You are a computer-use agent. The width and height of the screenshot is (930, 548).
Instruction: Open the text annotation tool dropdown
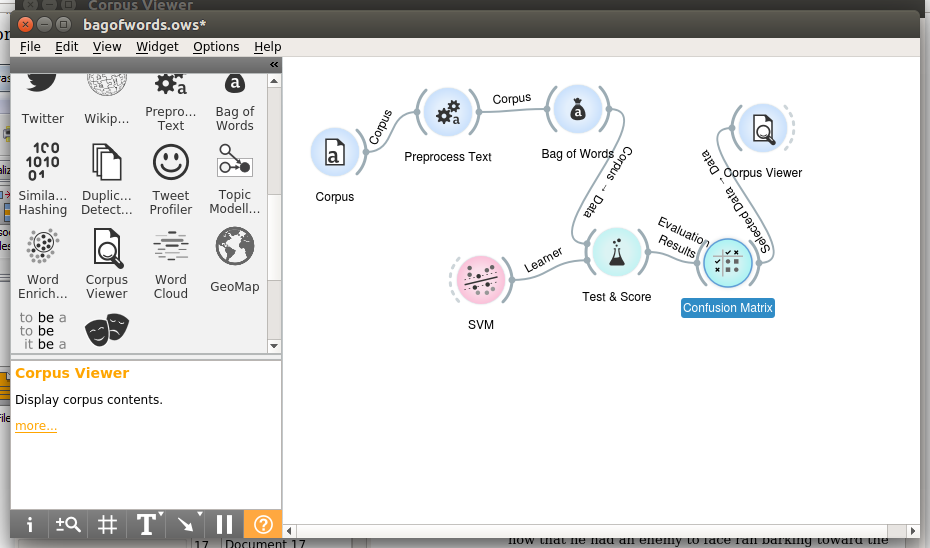(x=147, y=524)
